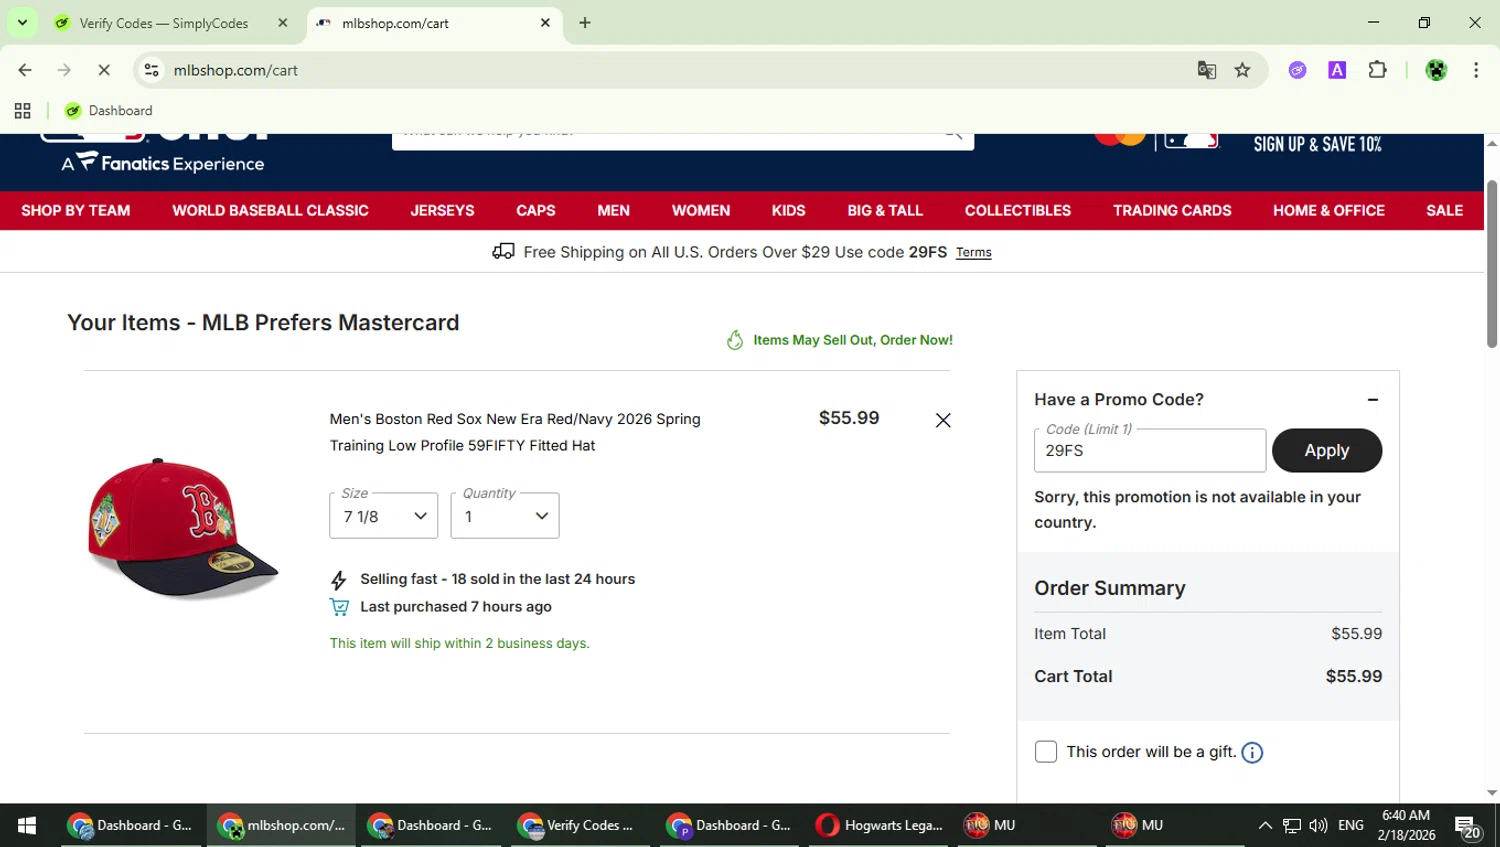This screenshot has width=1500, height=847.
Task: Click the address bar URL
Action: click(x=236, y=70)
